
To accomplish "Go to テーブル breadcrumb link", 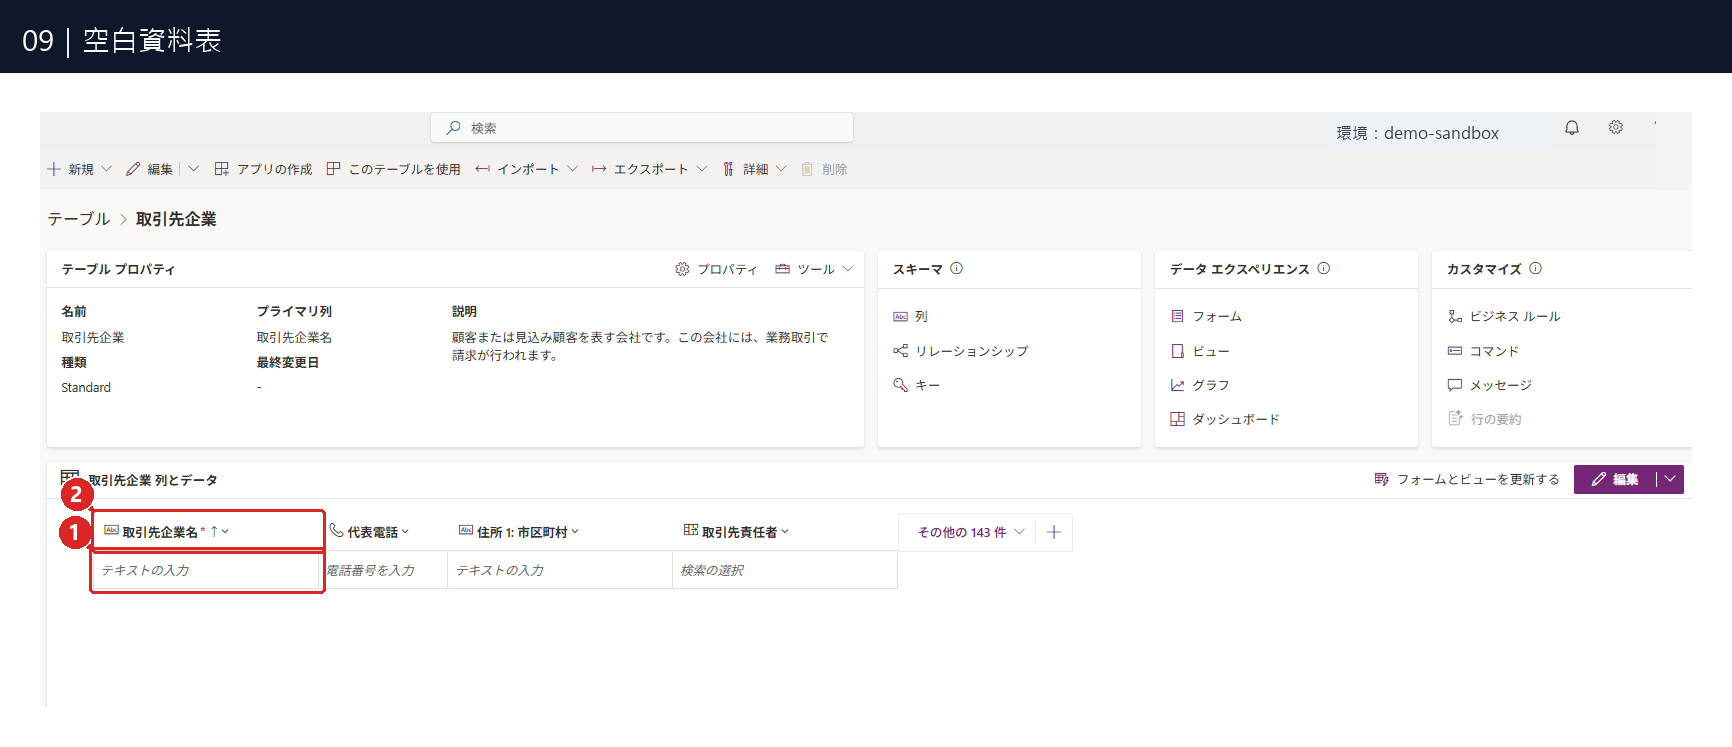I will [x=79, y=219].
